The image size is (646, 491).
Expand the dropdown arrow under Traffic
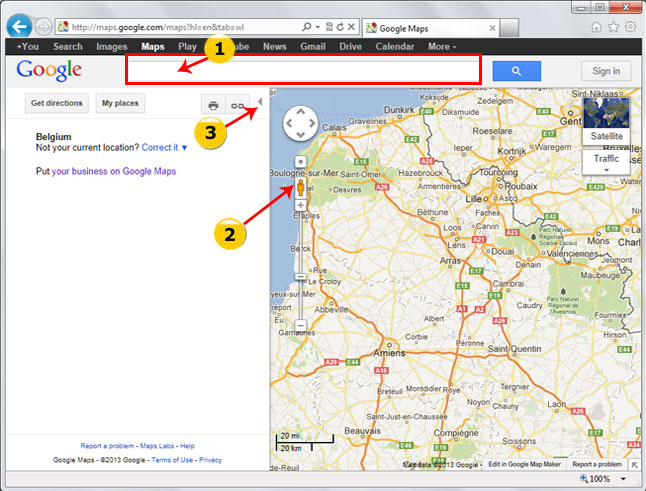click(606, 170)
